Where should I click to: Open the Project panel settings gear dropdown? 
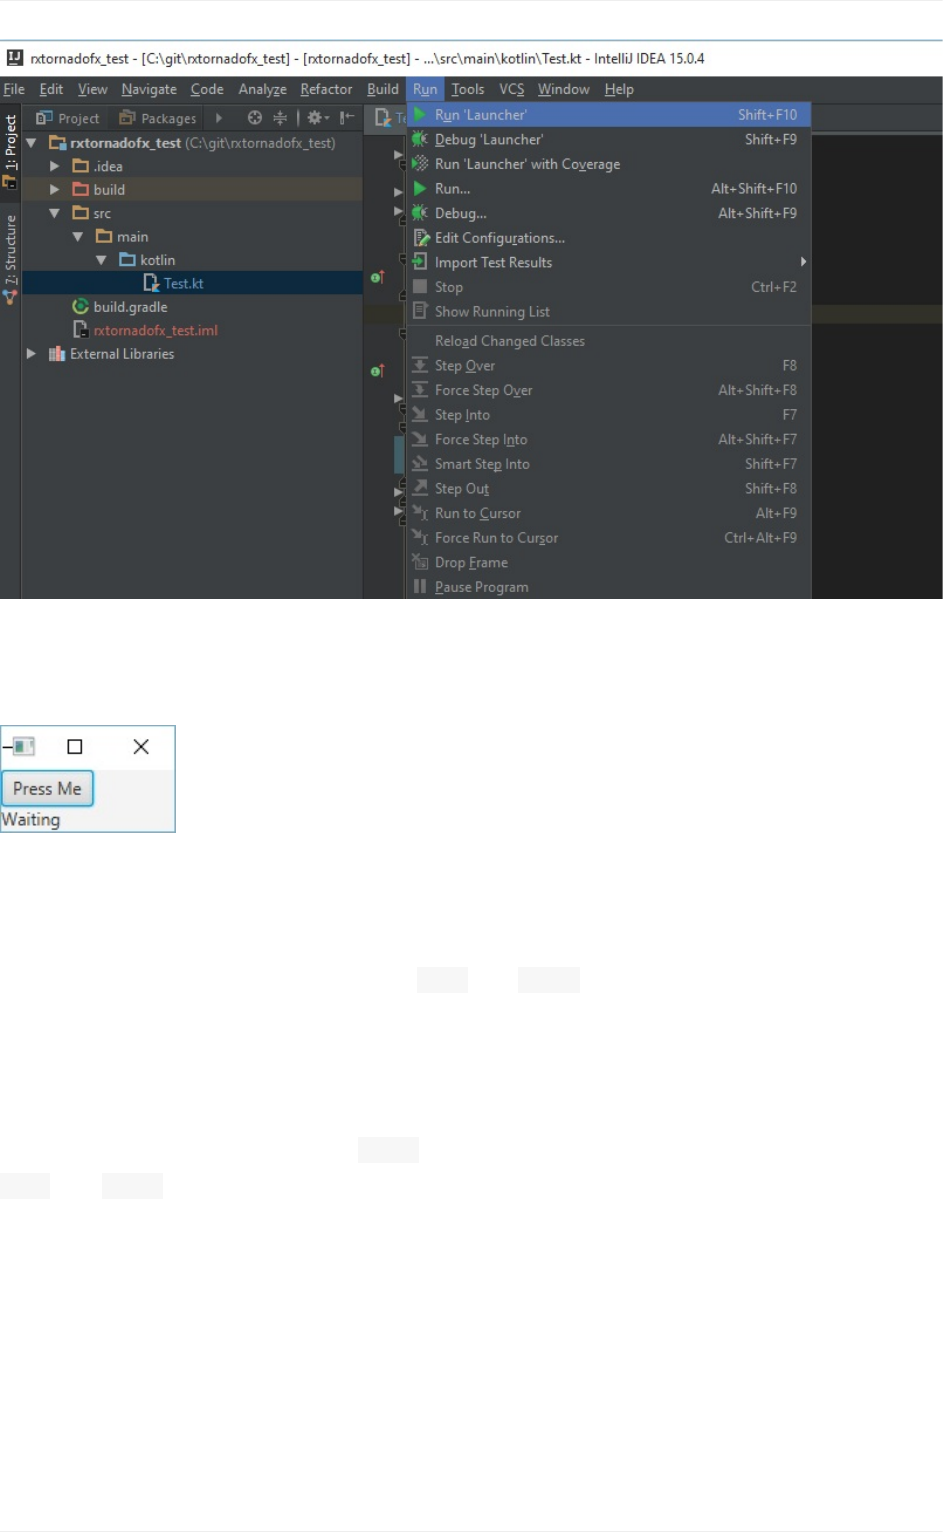[318, 118]
